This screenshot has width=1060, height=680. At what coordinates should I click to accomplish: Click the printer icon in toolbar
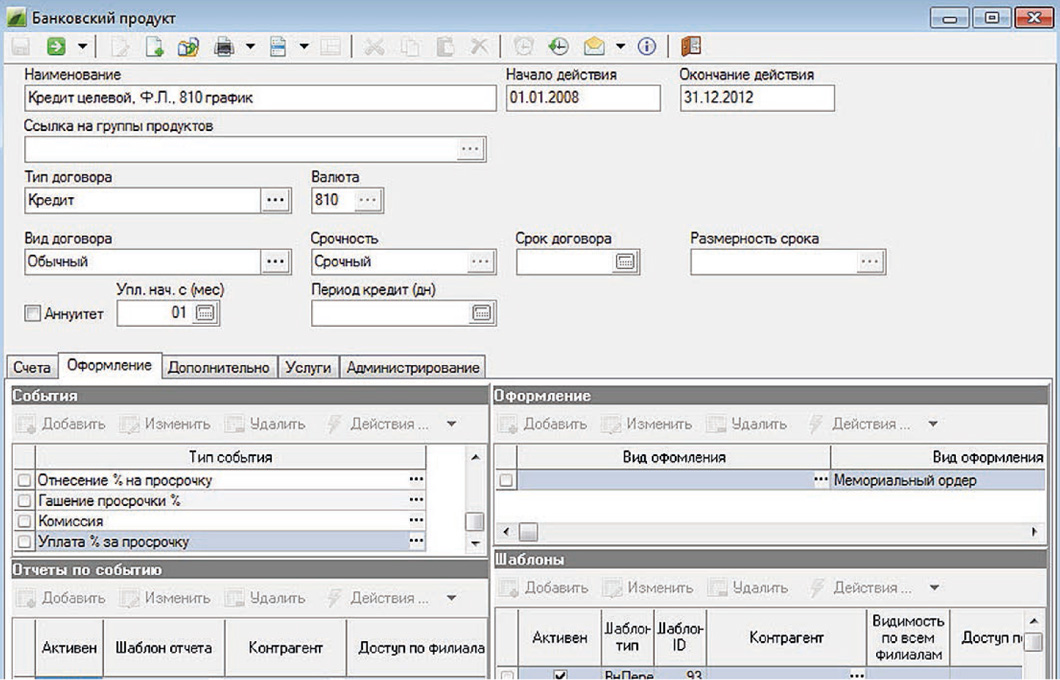pyautogui.click(x=225, y=46)
